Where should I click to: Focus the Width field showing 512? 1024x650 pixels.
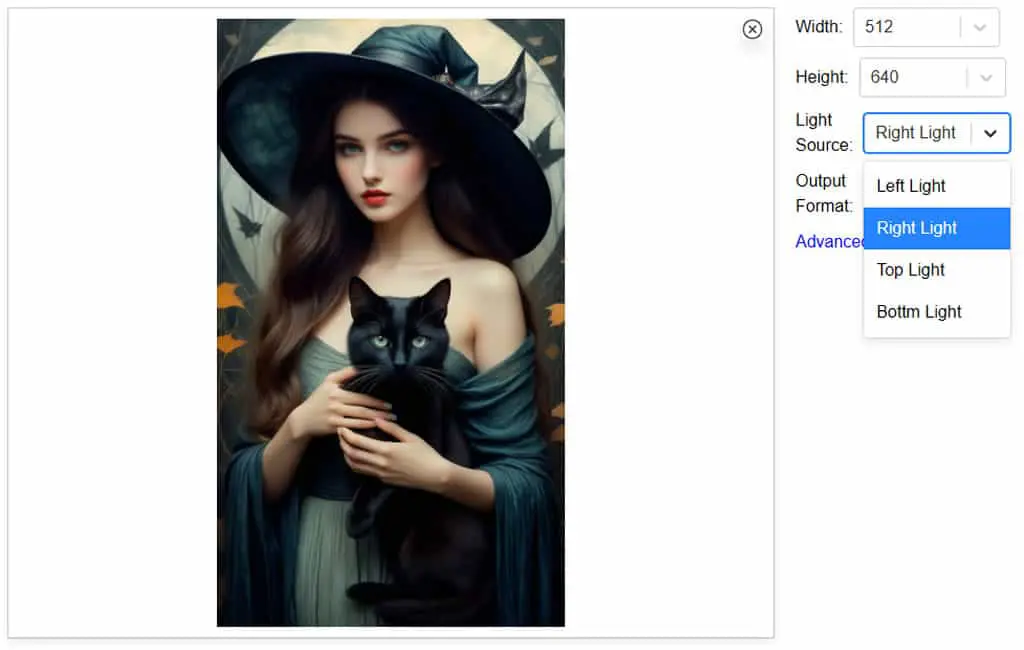pyautogui.click(x=926, y=27)
